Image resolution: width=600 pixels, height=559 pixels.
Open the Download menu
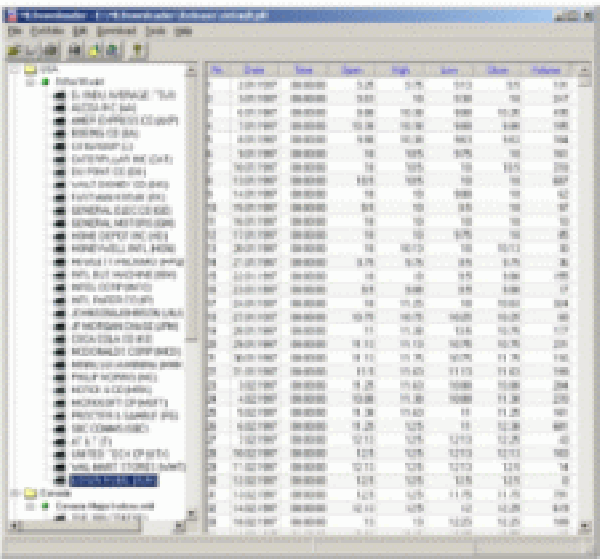click(x=117, y=31)
